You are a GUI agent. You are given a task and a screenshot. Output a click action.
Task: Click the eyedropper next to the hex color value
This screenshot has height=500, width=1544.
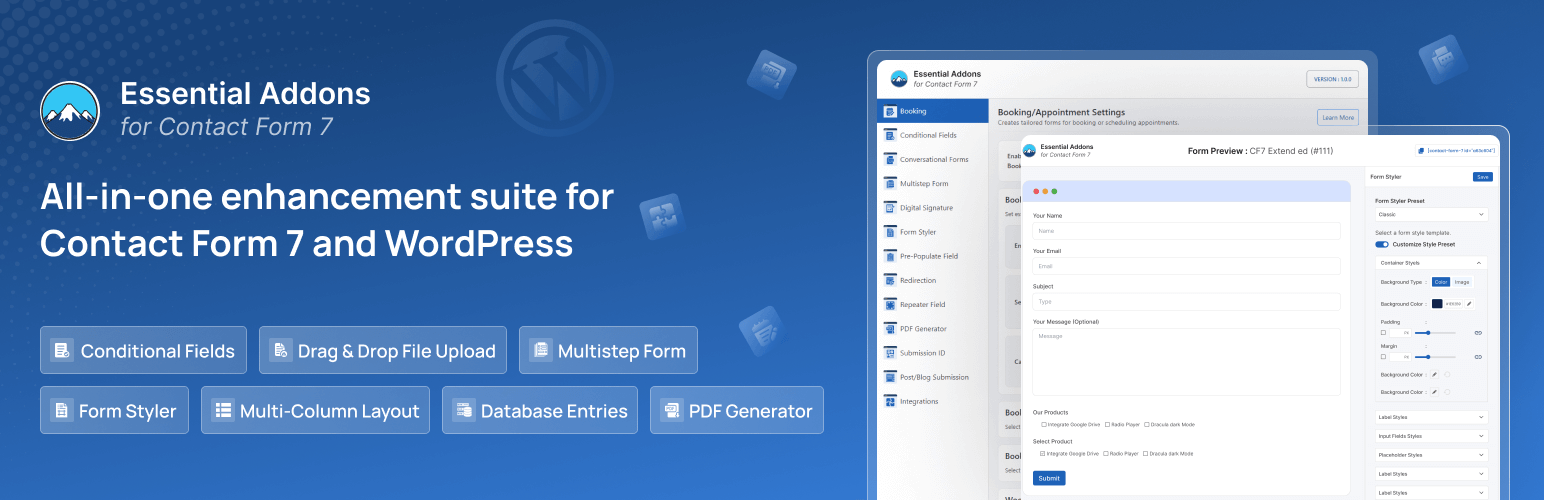[x=1469, y=303]
